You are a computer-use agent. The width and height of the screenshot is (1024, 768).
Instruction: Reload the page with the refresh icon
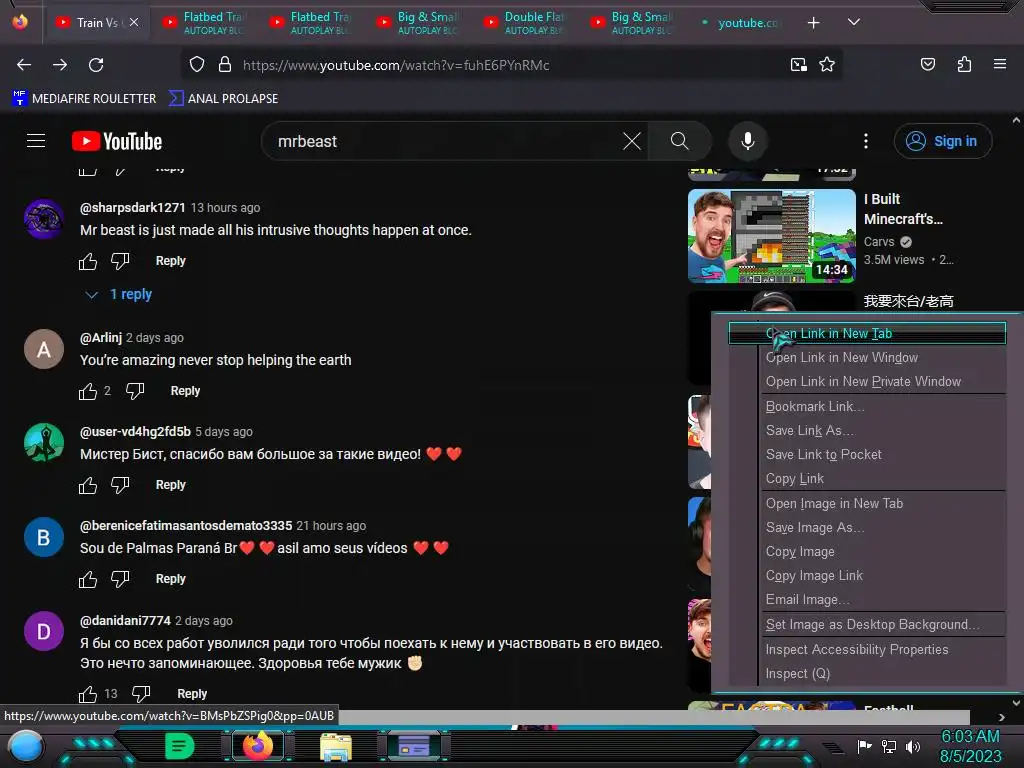click(x=96, y=65)
